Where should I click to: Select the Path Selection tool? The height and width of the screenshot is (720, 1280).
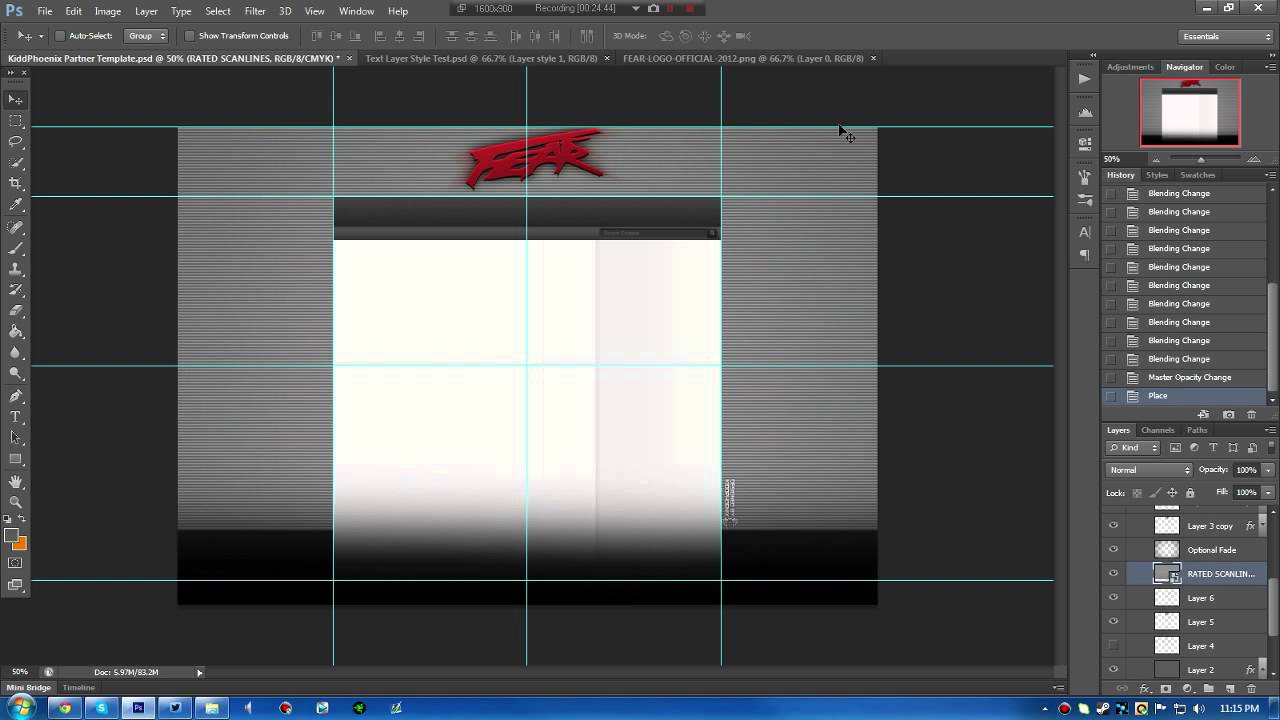click(x=16, y=438)
